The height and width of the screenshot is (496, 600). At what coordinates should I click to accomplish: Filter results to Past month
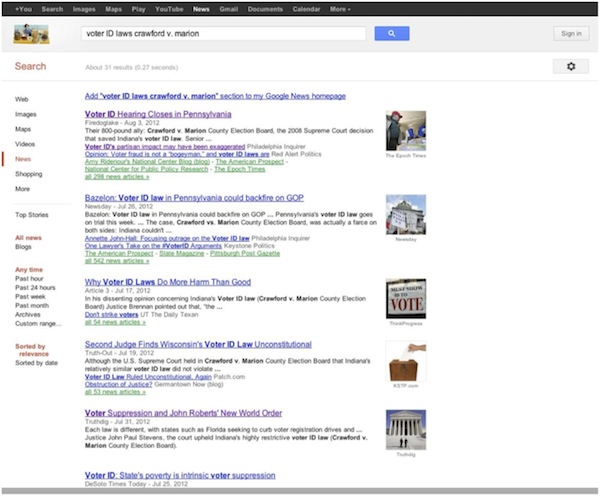tap(32, 305)
